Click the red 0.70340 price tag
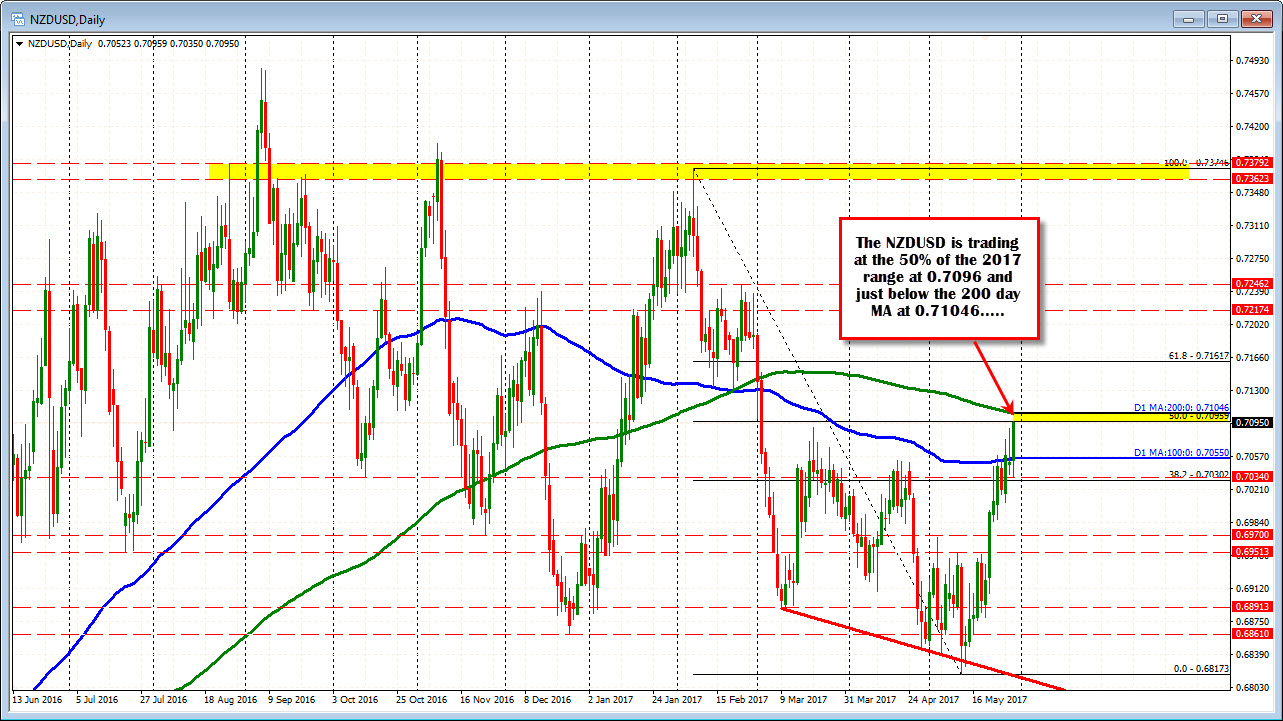This screenshot has width=1283, height=721. pos(1253,478)
